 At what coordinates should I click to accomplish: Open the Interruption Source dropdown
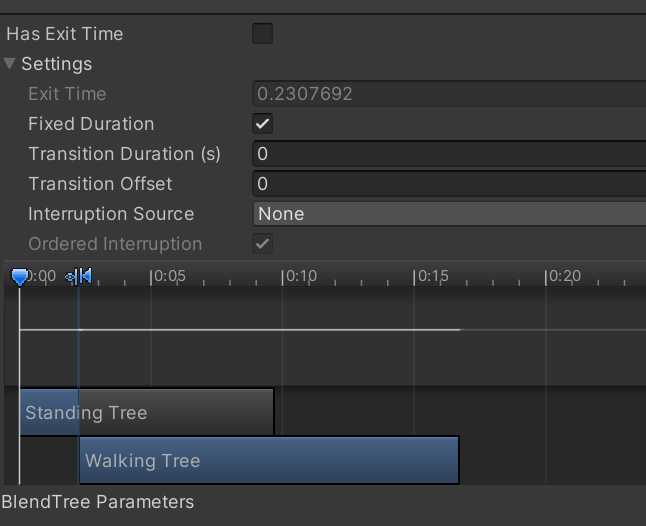click(x=449, y=214)
